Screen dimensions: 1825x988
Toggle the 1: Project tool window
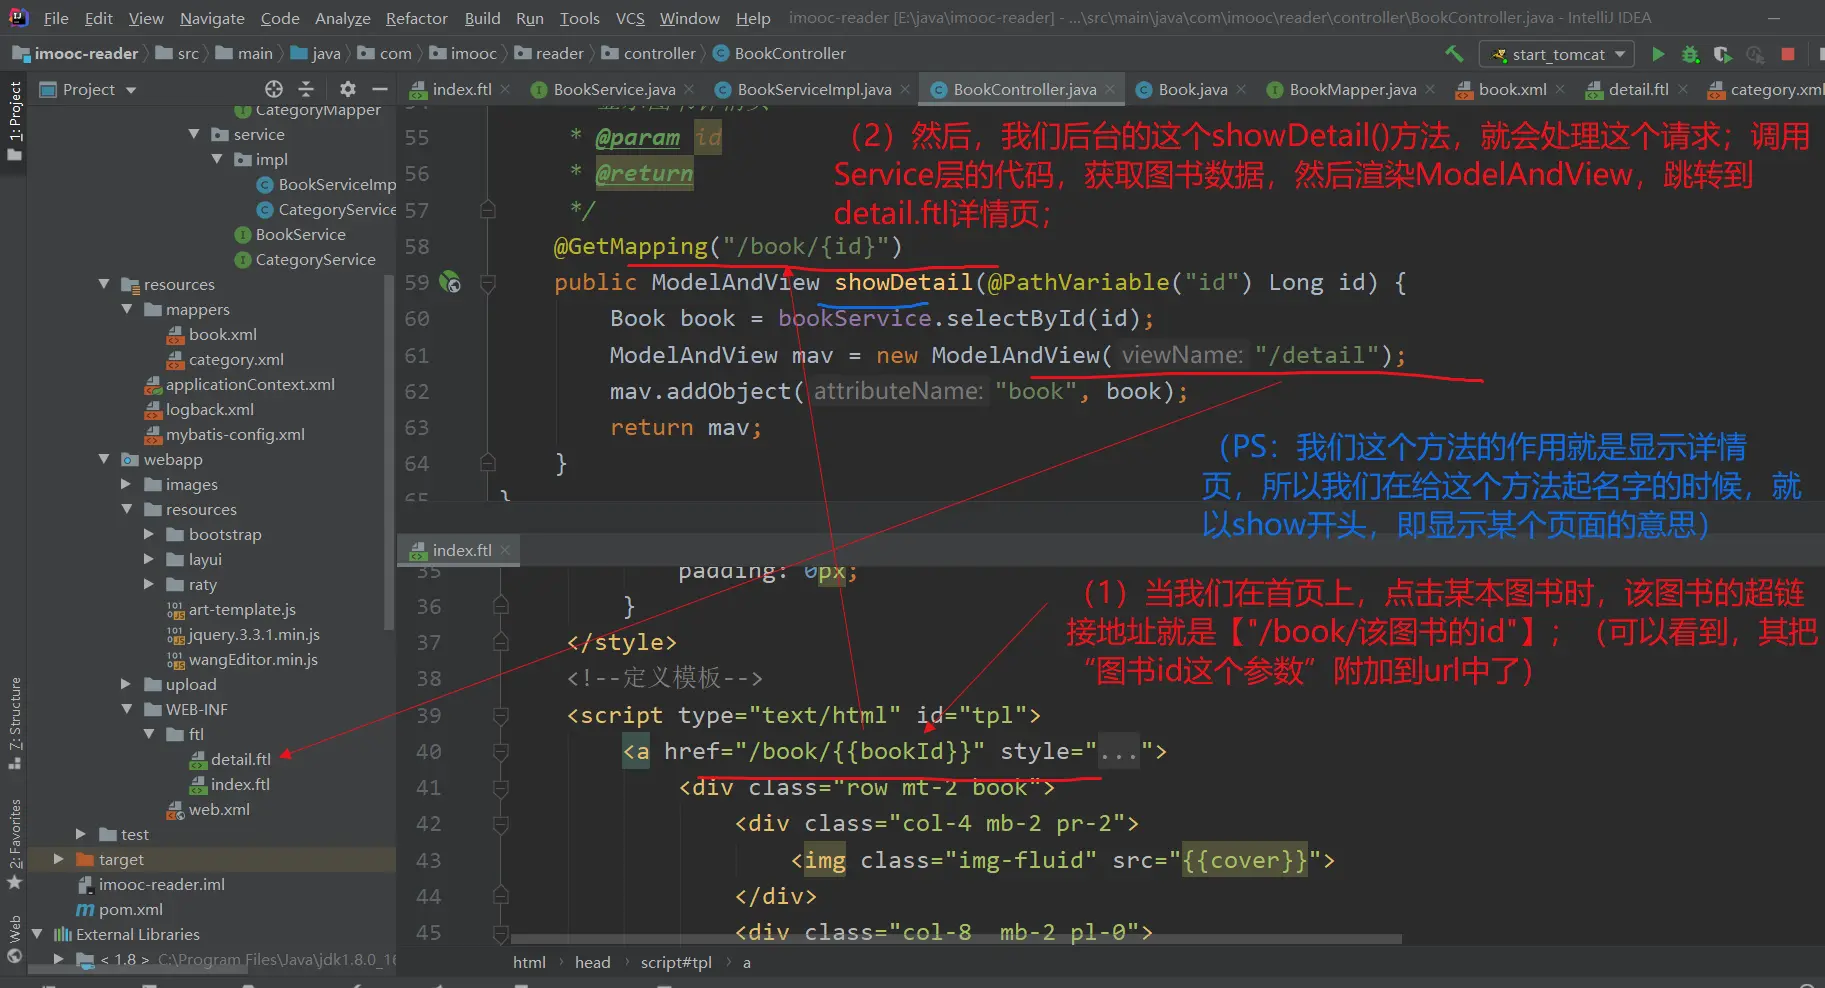(x=14, y=120)
